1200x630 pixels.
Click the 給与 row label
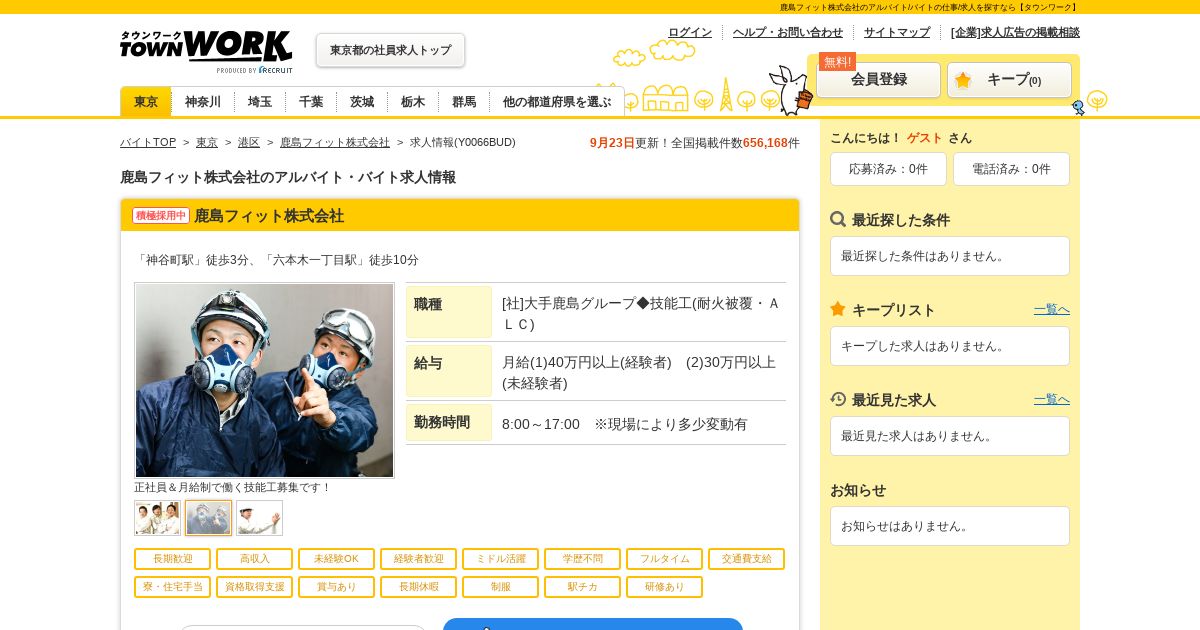pyautogui.click(x=449, y=371)
